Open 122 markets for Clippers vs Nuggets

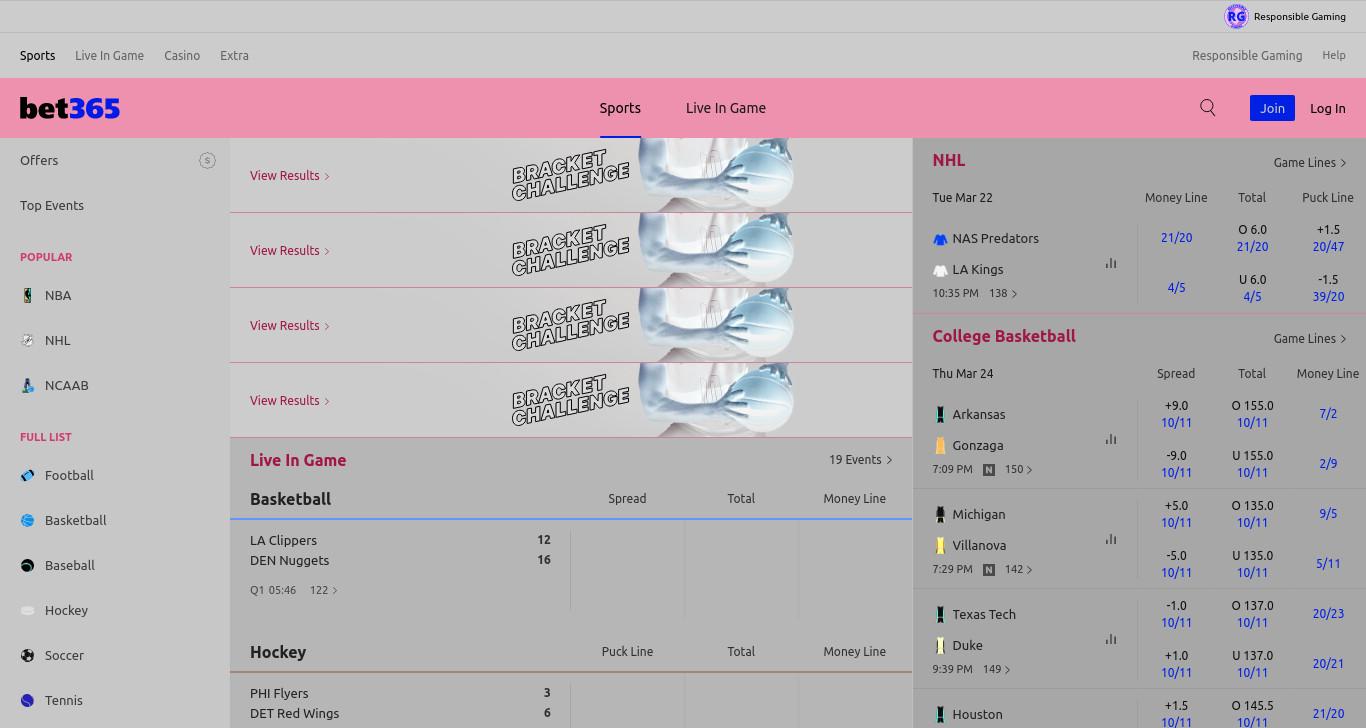pyautogui.click(x=323, y=590)
